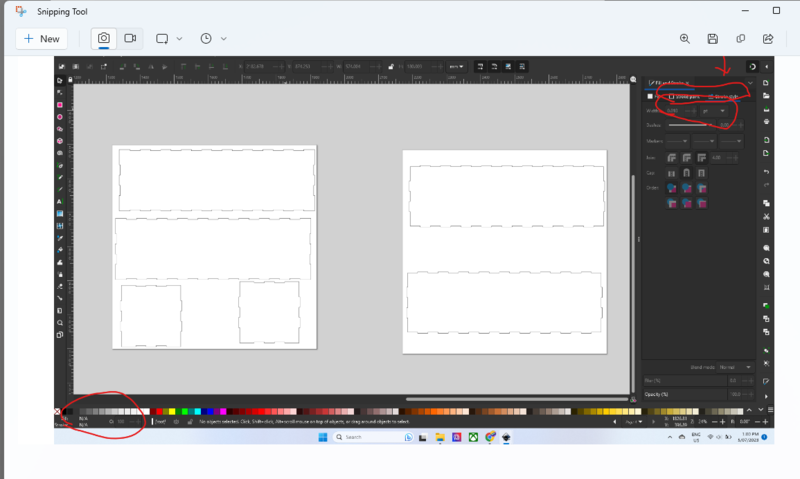Viewport: 800px width, 479px height.
Task: Choose the Miter join style button
Action: (702, 158)
